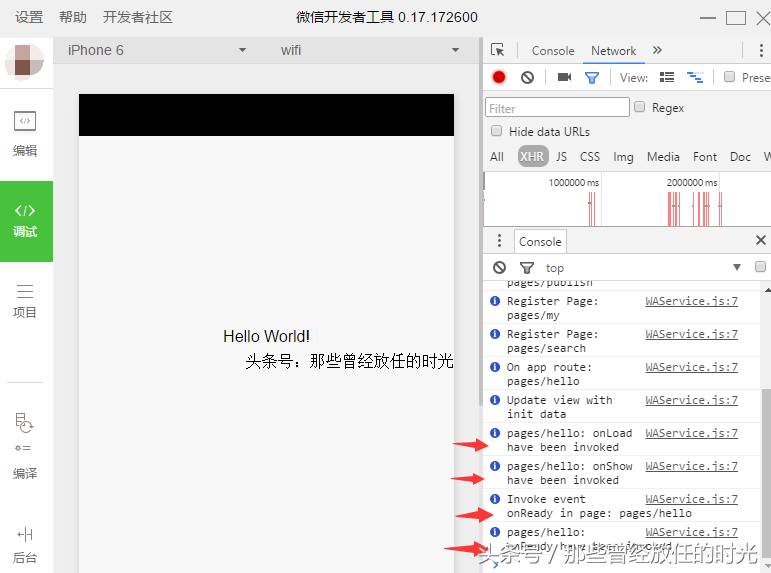This screenshot has width=771, height=573.
Task: Open devtools three-dot options menu
Action: (761, 50)
